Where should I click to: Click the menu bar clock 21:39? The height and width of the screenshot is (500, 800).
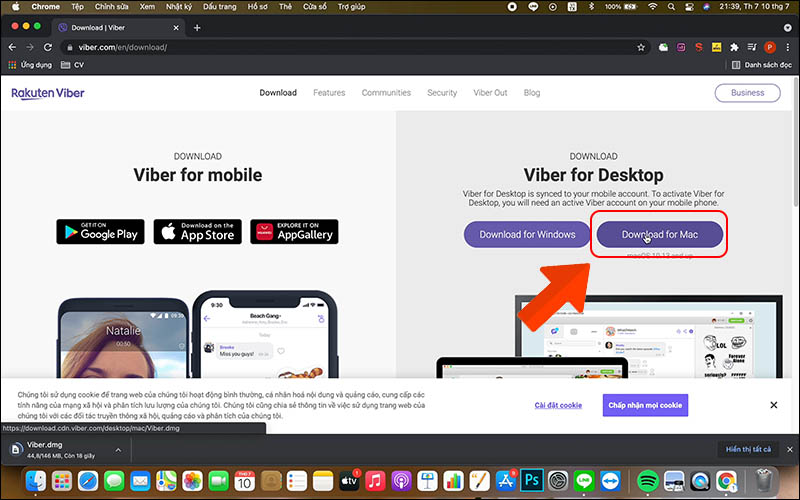click(754, 7)
